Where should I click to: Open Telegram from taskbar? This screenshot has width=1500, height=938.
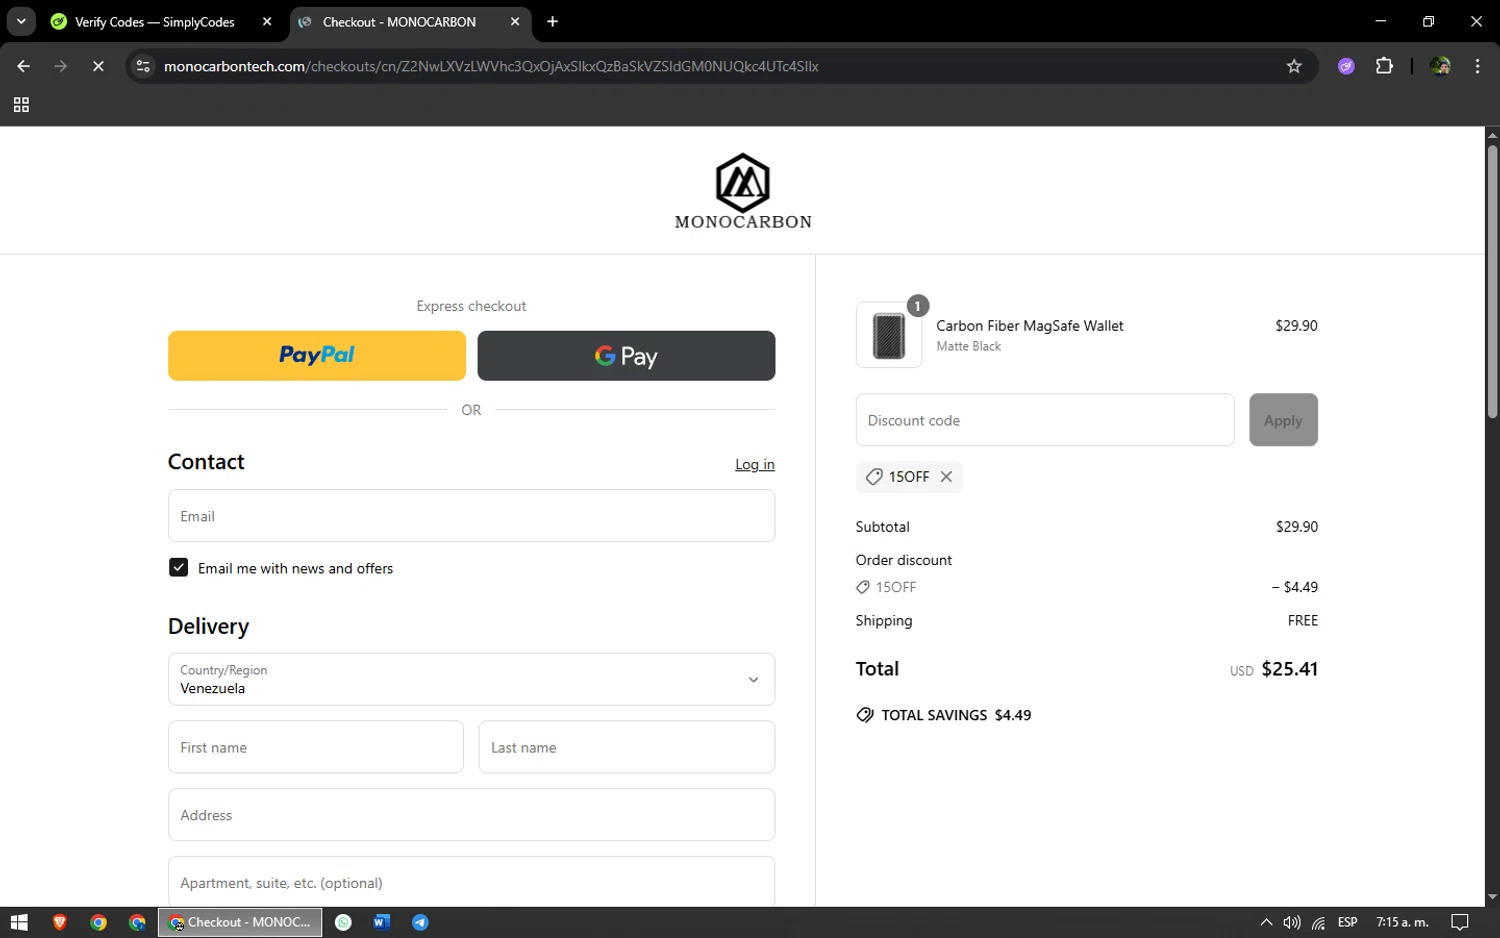(x=420, y=922)
